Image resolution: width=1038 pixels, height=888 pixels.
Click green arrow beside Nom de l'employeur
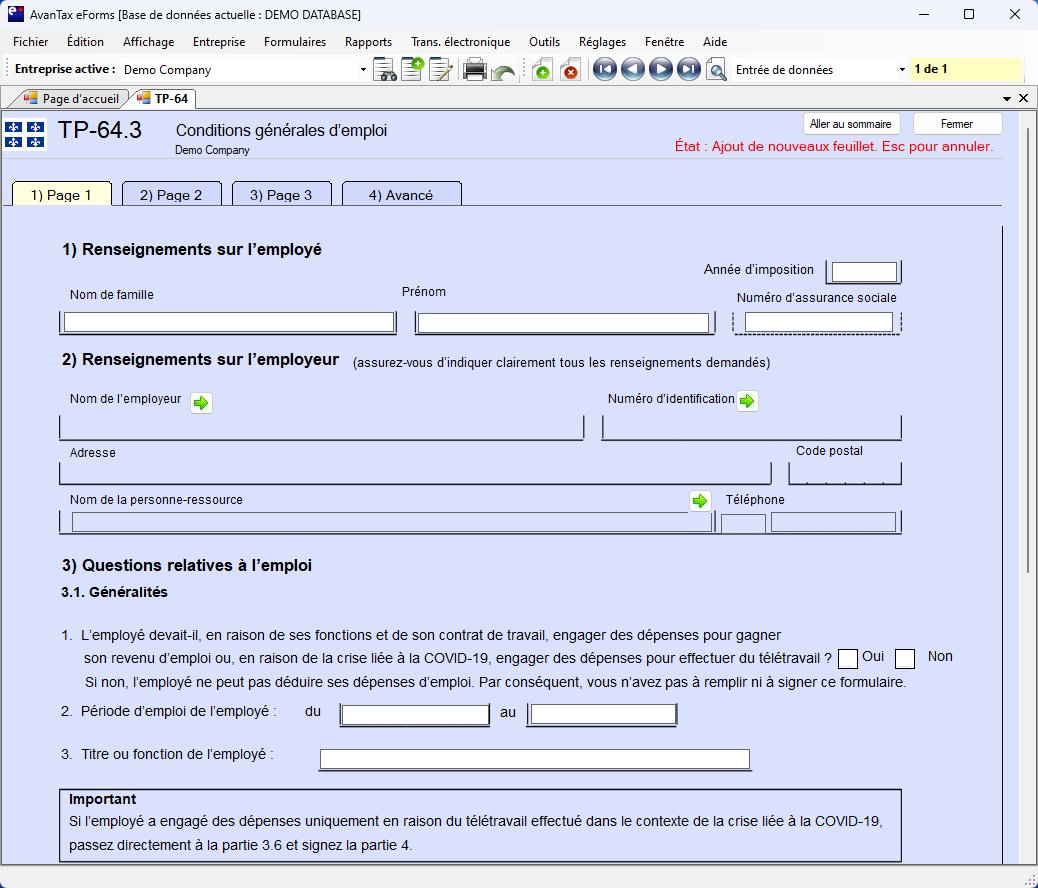tap(201, 403)
